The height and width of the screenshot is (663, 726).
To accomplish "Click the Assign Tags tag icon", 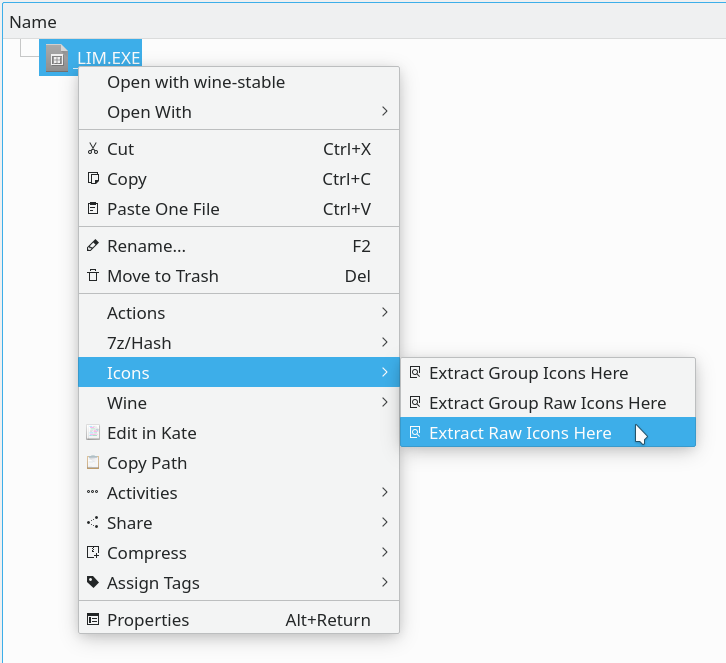I will point(93,582).
